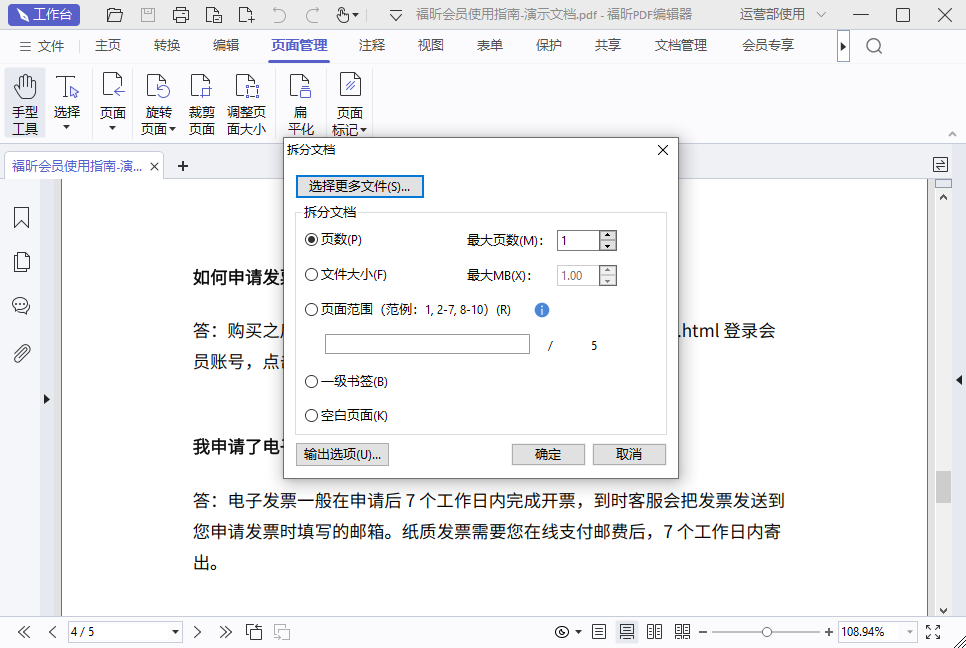Click the Flatten (扁平化) icon
The height and width of the screenshot is (648, 966).
pyautogui.click(x=300, y=104)
